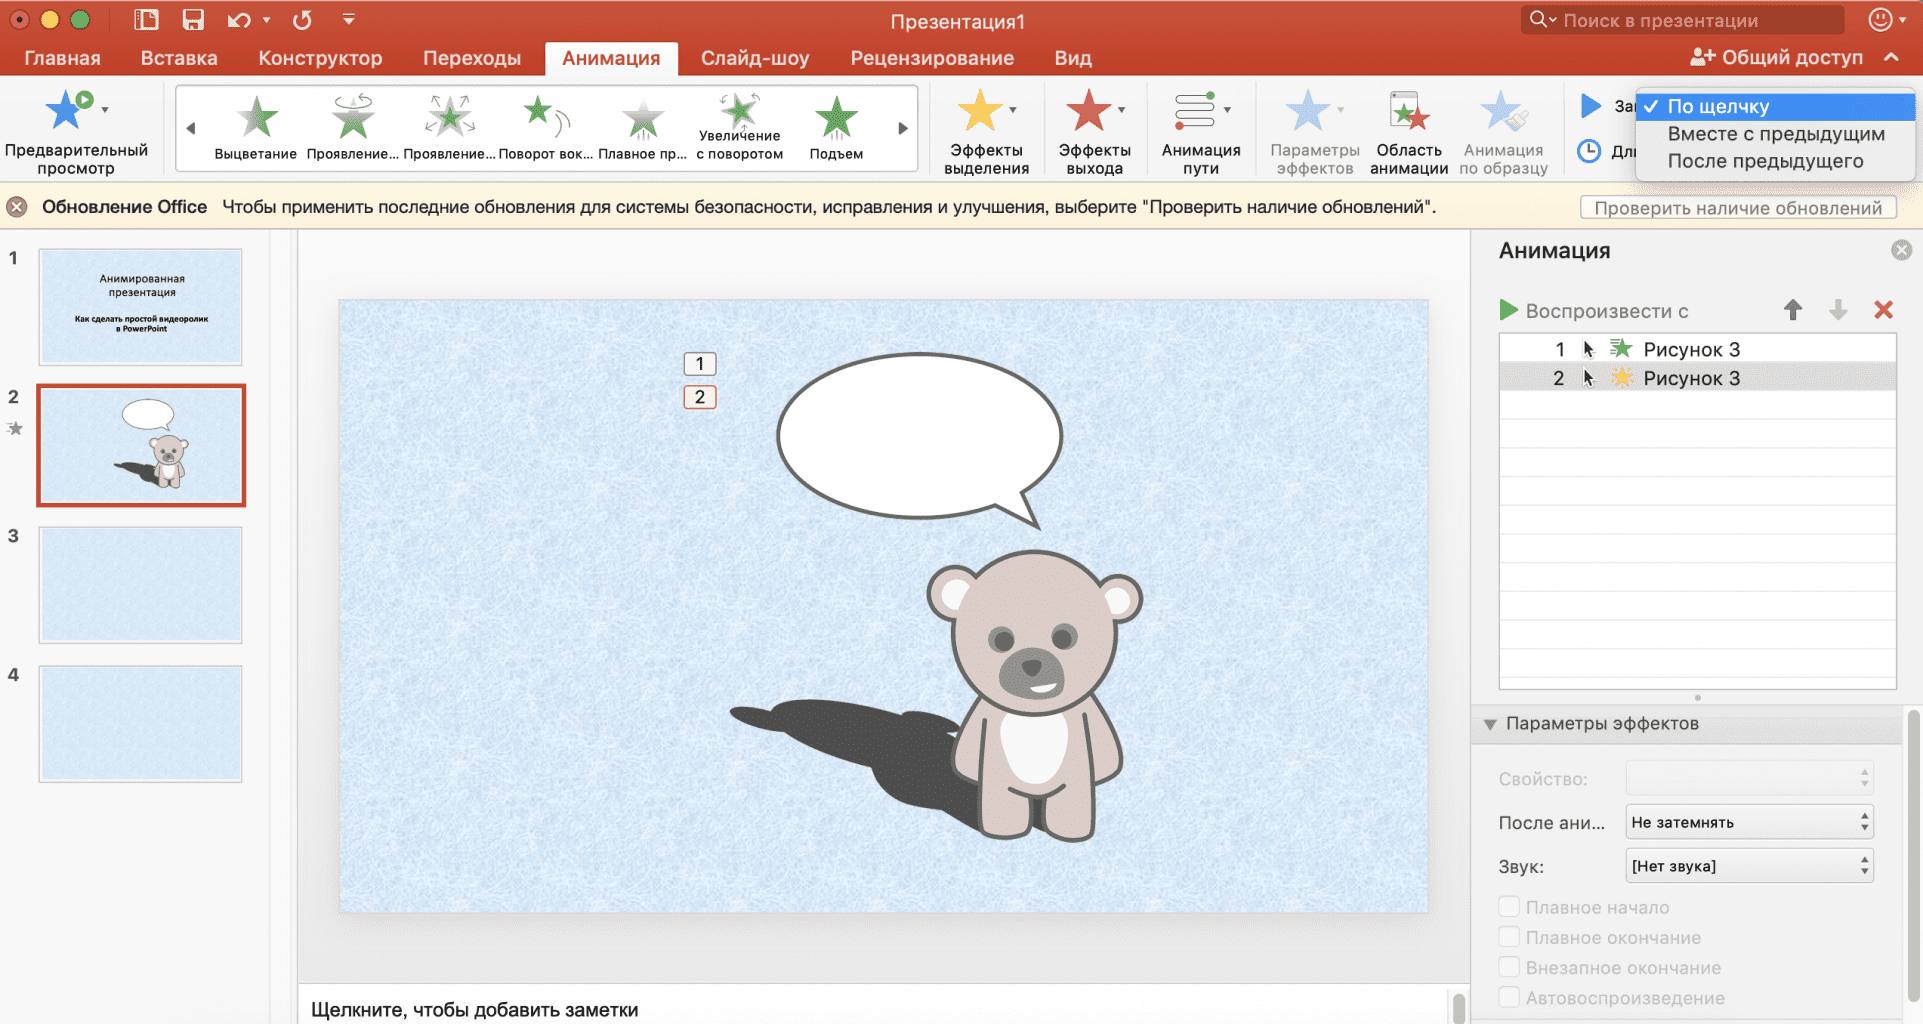This screenshot has width=1923, height=1024.
Task: Select the teddy bear picture
Action: pos(1035,695)
